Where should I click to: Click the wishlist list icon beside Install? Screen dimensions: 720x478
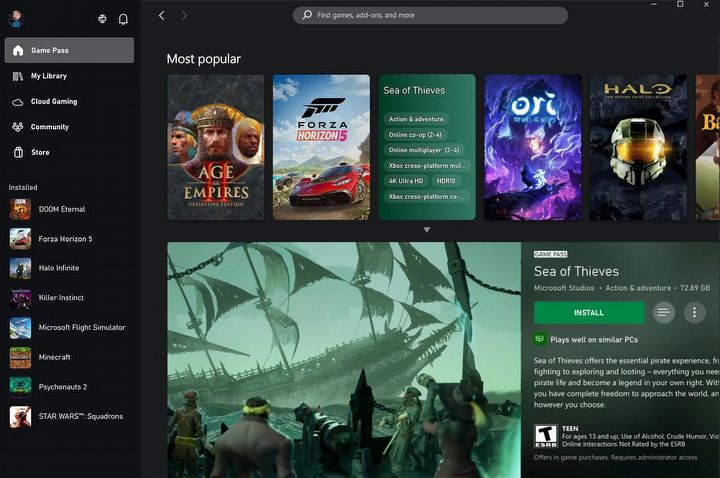coord(663,312)
